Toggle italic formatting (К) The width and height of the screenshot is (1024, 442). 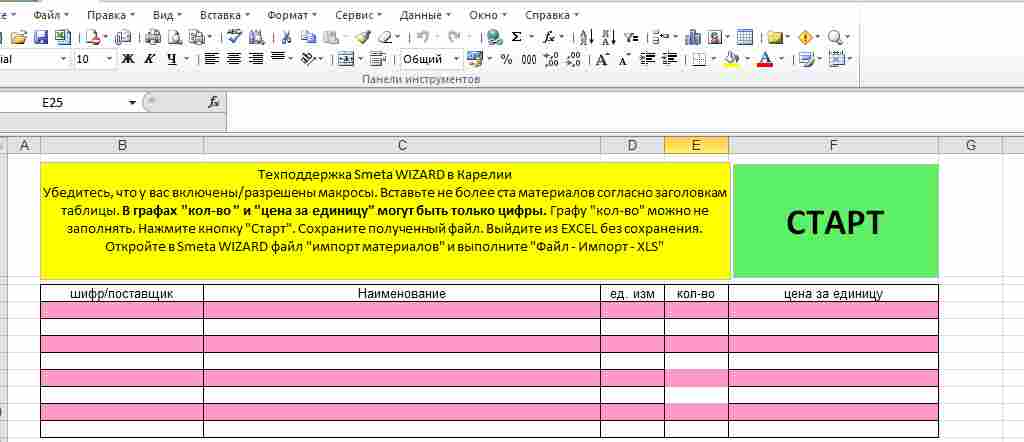tap(150, 59)
